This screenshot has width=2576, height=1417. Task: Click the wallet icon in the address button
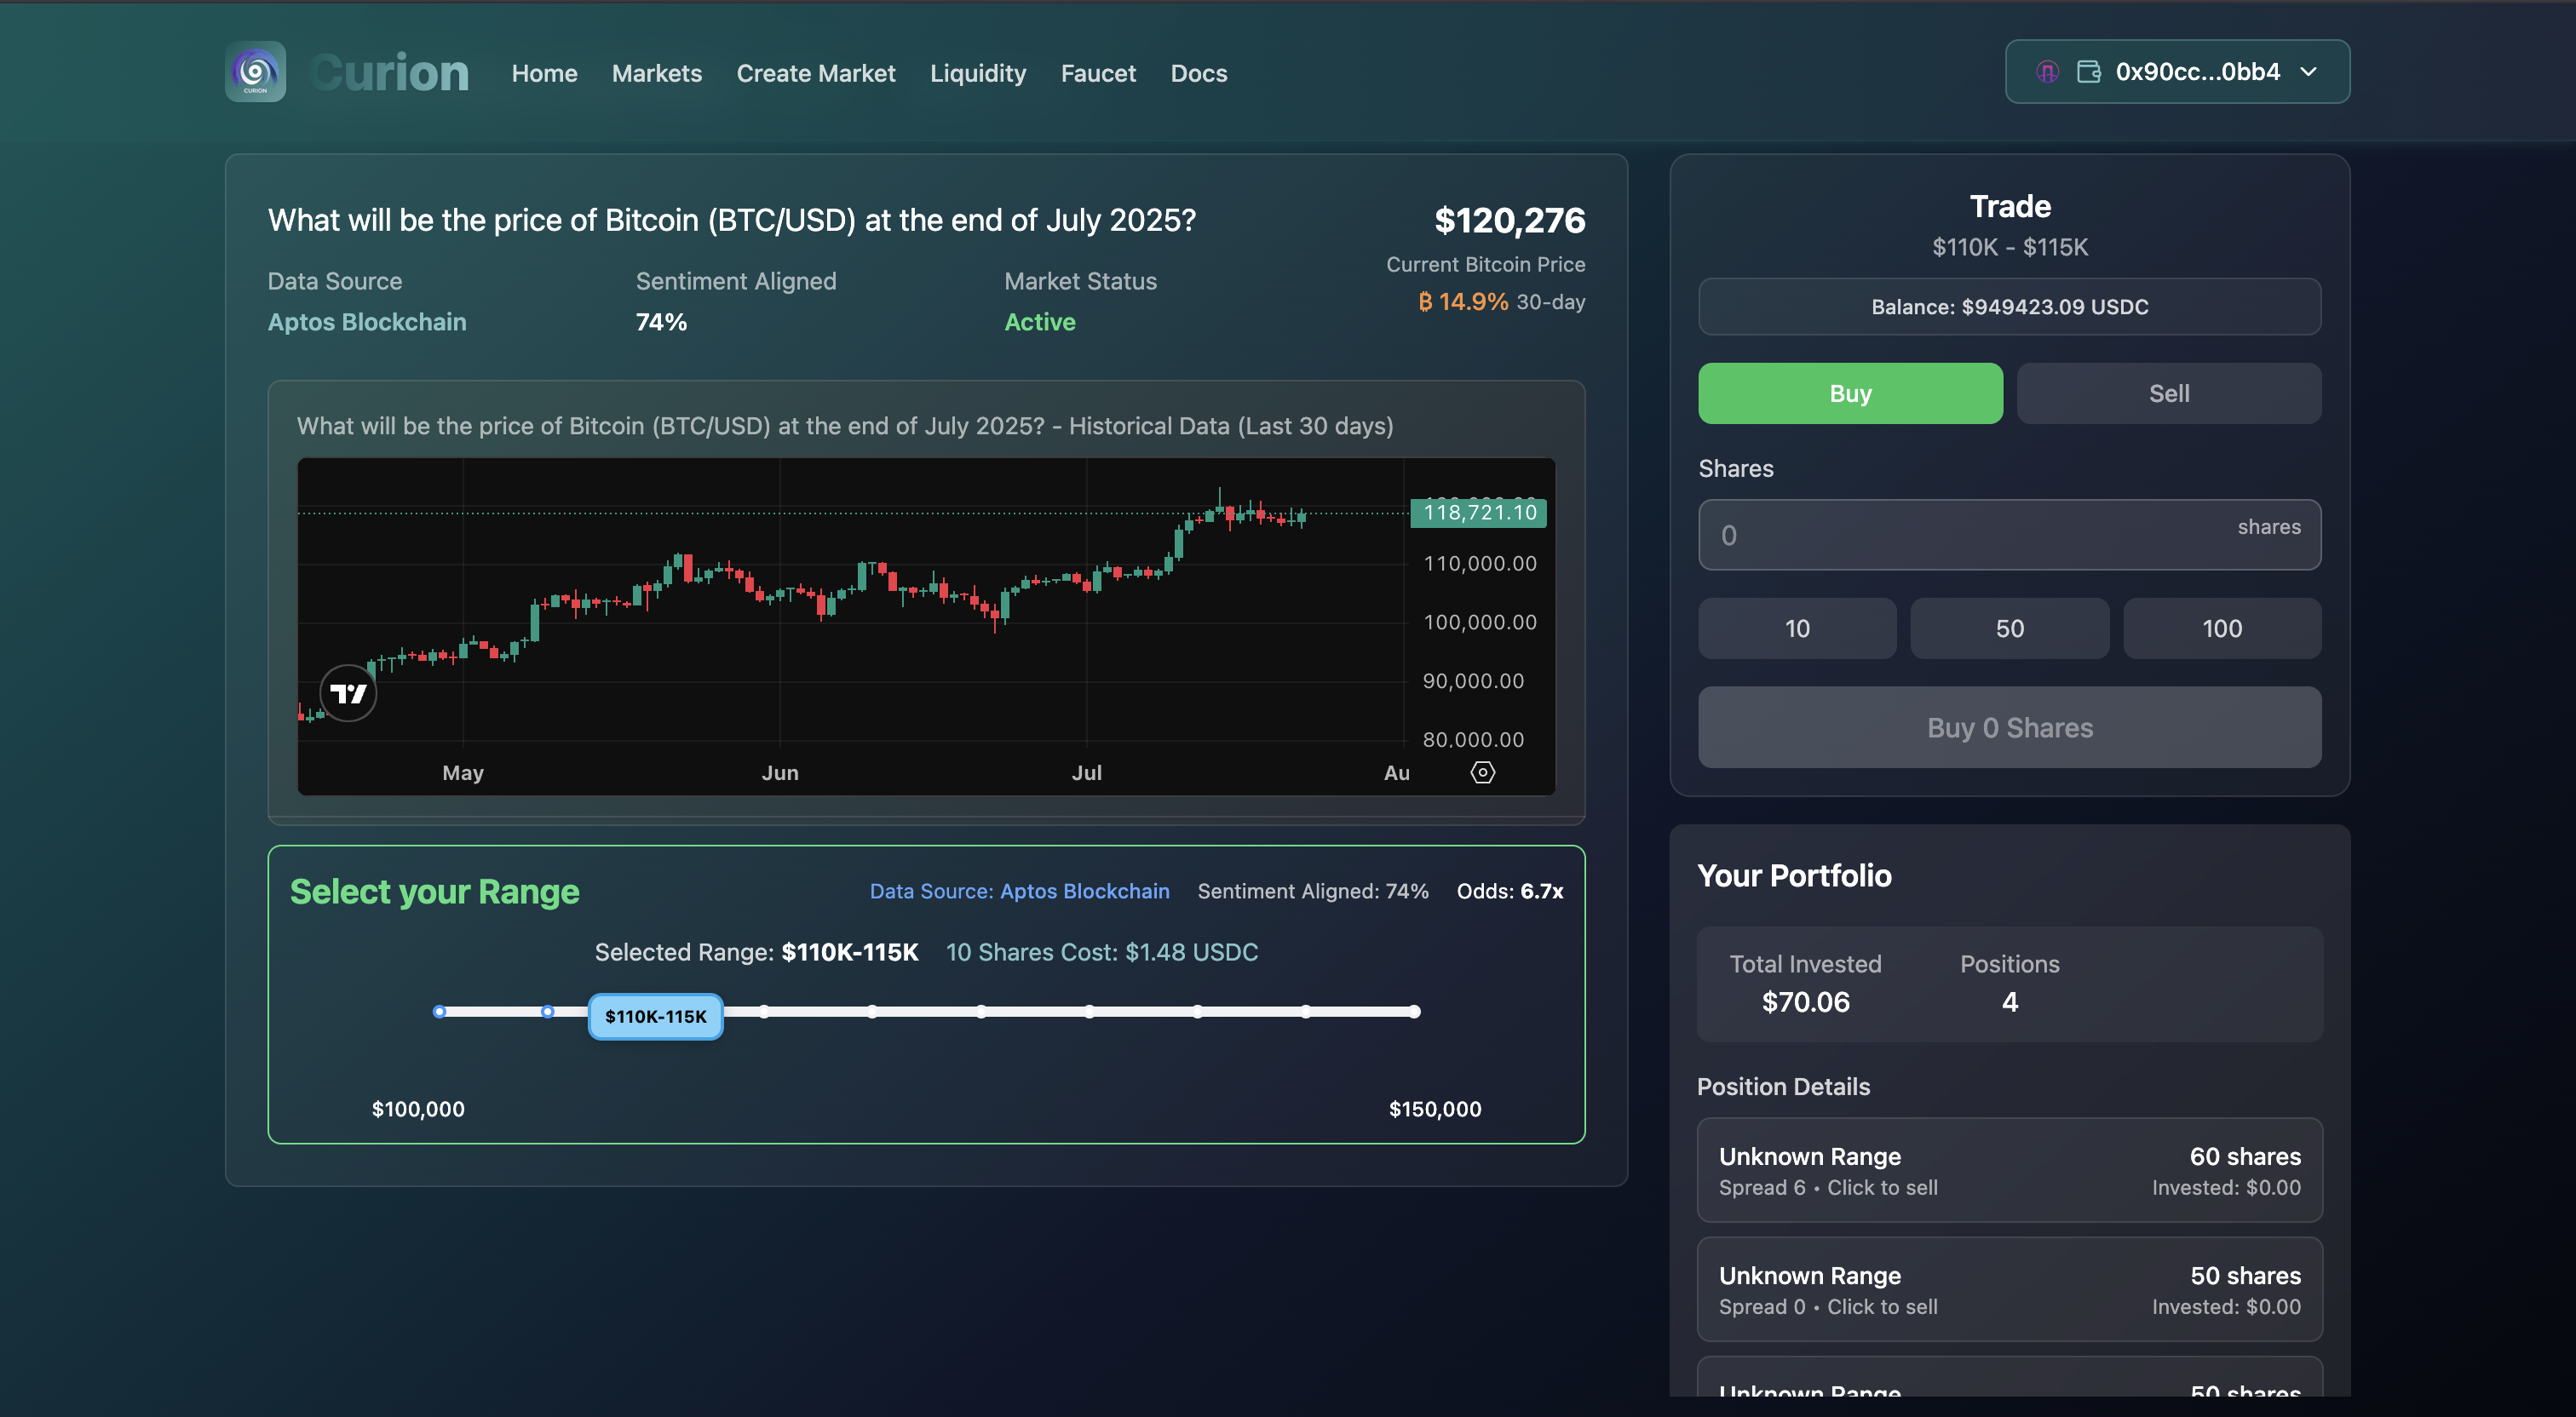[x=2088, y=72]
